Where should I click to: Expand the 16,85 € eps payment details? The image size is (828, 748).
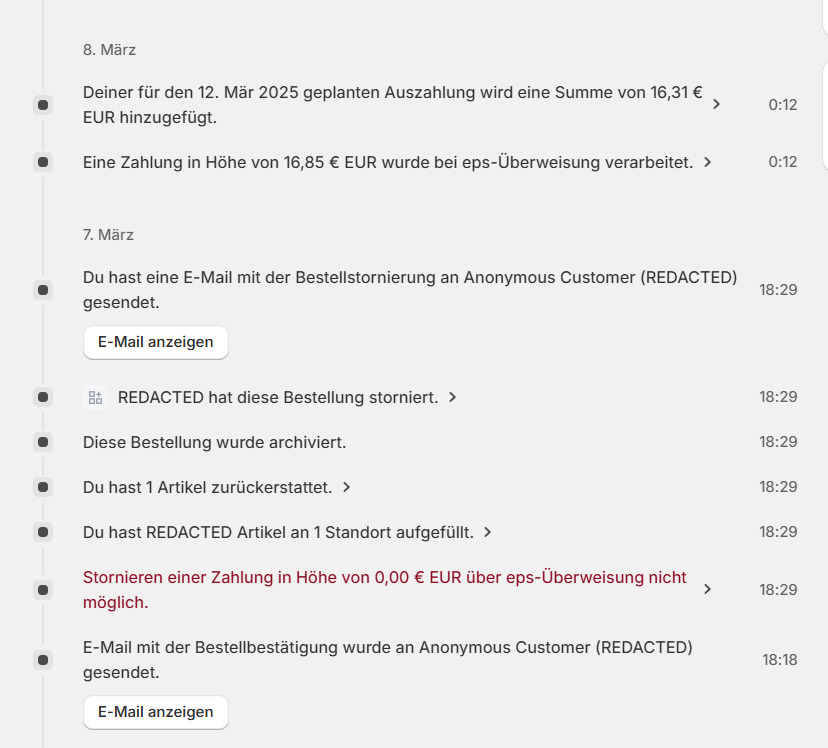tap(708, 162)
